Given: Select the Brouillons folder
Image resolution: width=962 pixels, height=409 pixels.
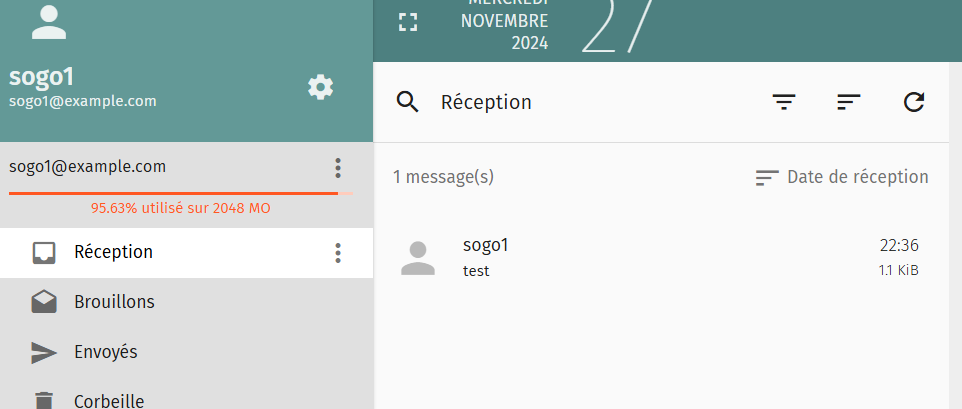Looking at the screenshot, I should [187, 302].
